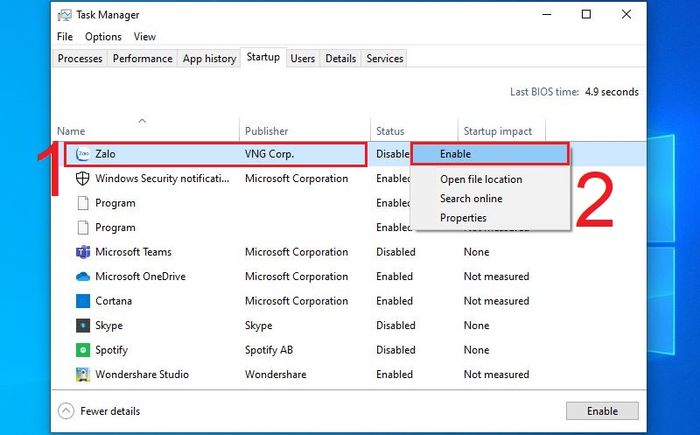Click the Wondershare Studio icon
The image size is (700, 435).
83,374
